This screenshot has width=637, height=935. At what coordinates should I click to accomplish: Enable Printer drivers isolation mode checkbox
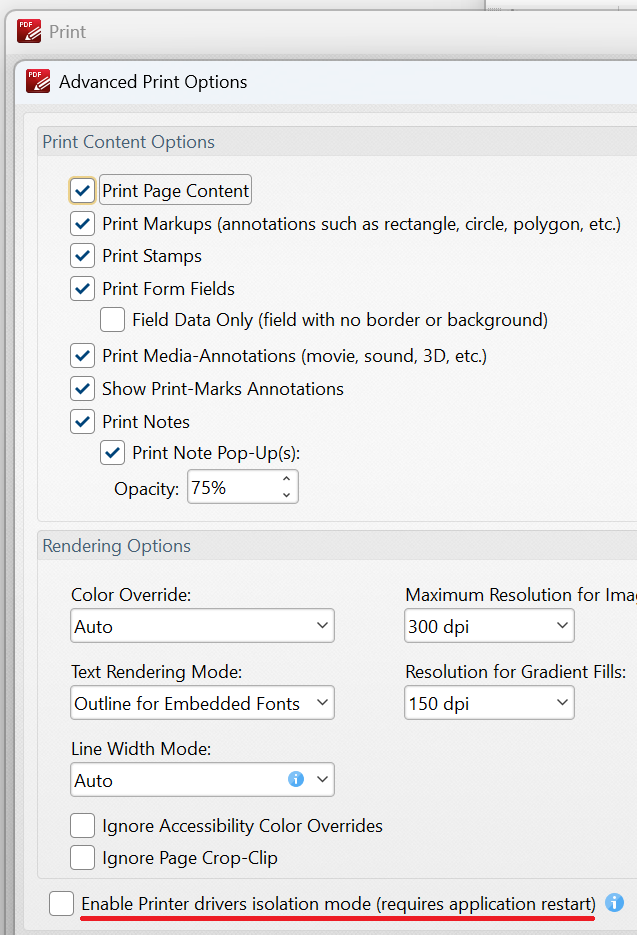click(x=61, y=903)
